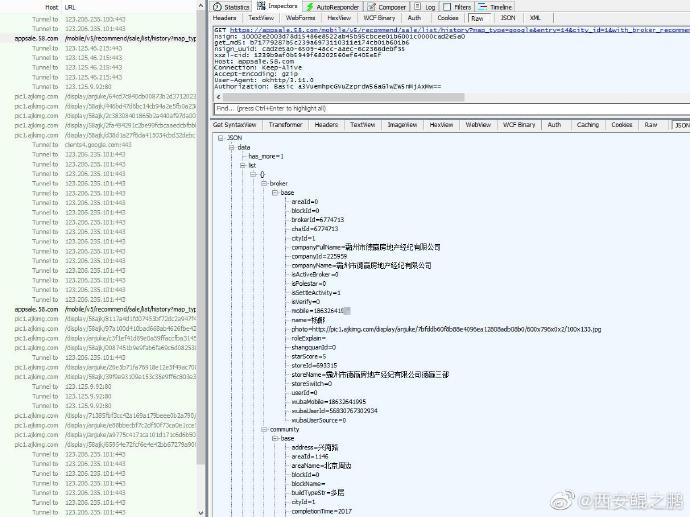Screen dimensions: 690x517
Task: Open the Log tab
Action: coord(425,7)
